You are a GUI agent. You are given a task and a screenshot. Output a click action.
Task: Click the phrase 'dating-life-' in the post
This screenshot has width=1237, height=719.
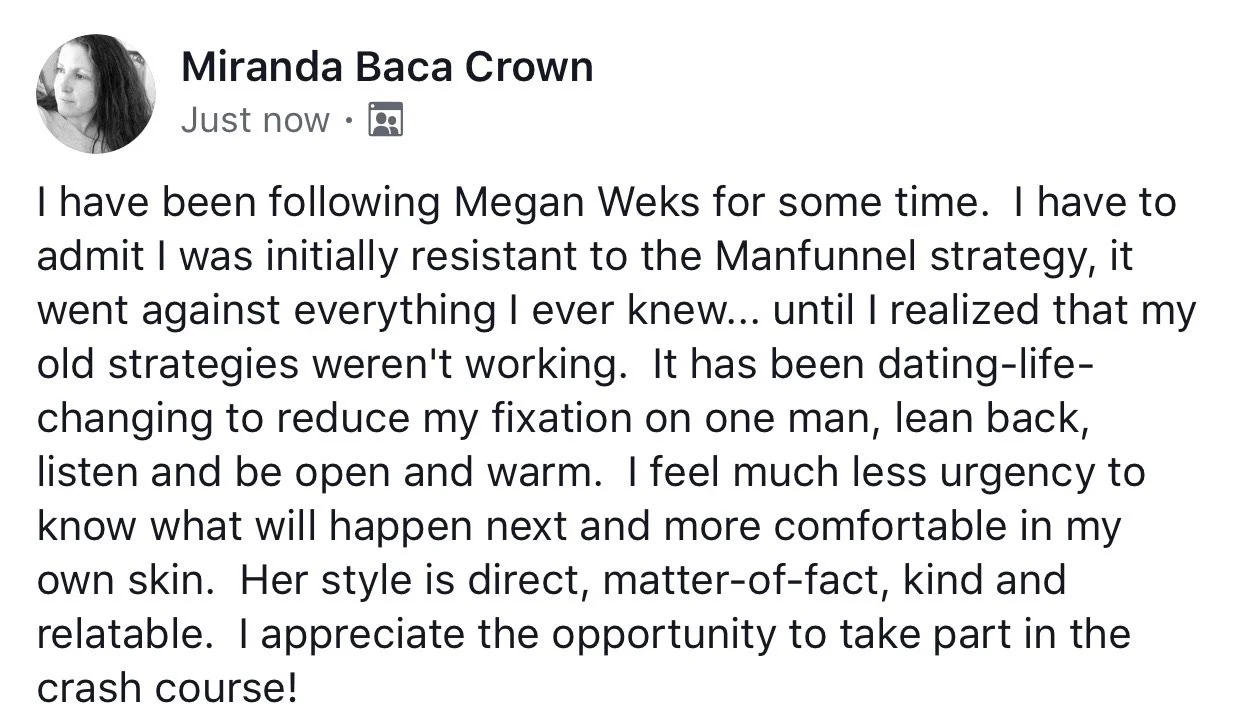[x=987, y=365]
